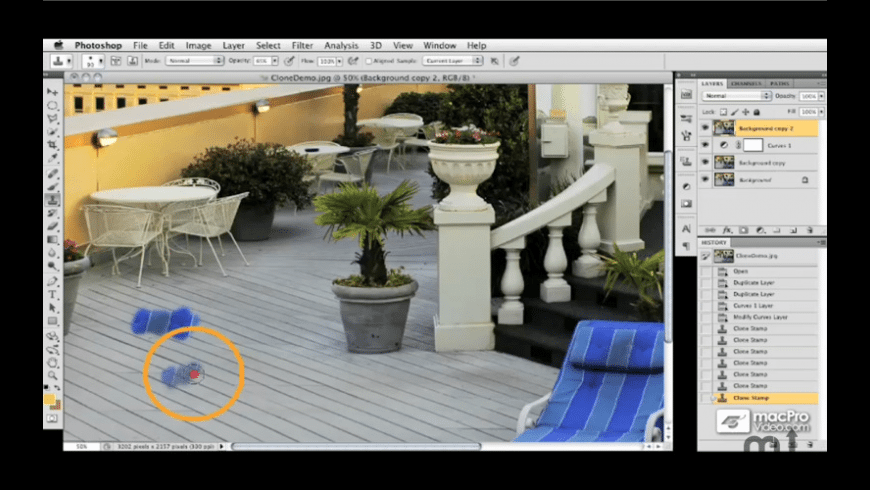870x490 pixels.
Task: Click the foreground color swatch
Action: click(x=49, y=399)
